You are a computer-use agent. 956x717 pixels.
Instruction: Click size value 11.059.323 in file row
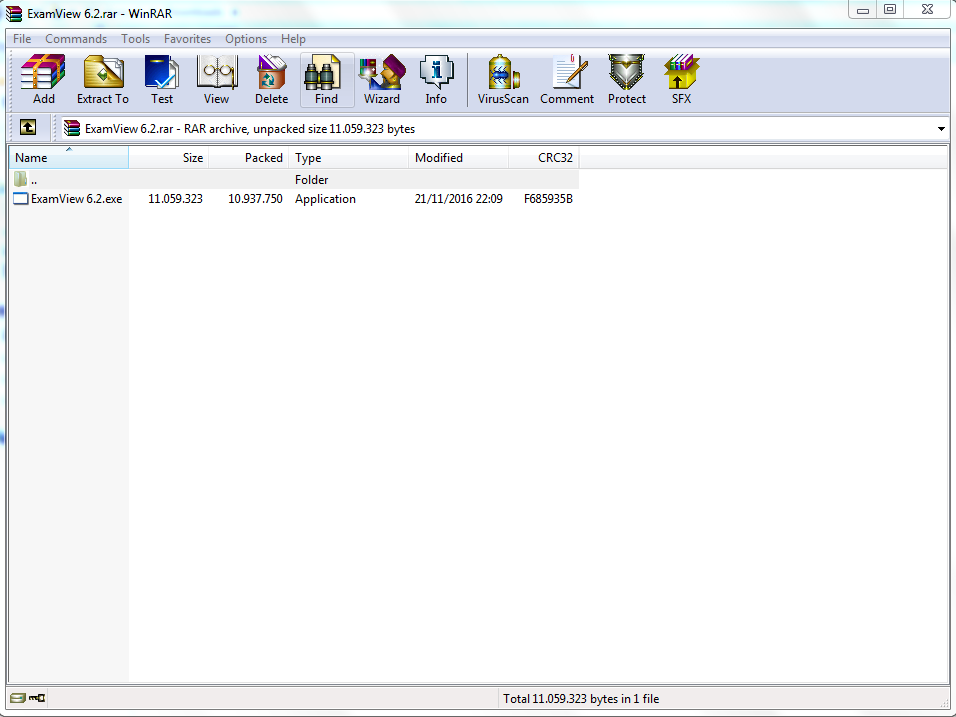click(175, 199)
